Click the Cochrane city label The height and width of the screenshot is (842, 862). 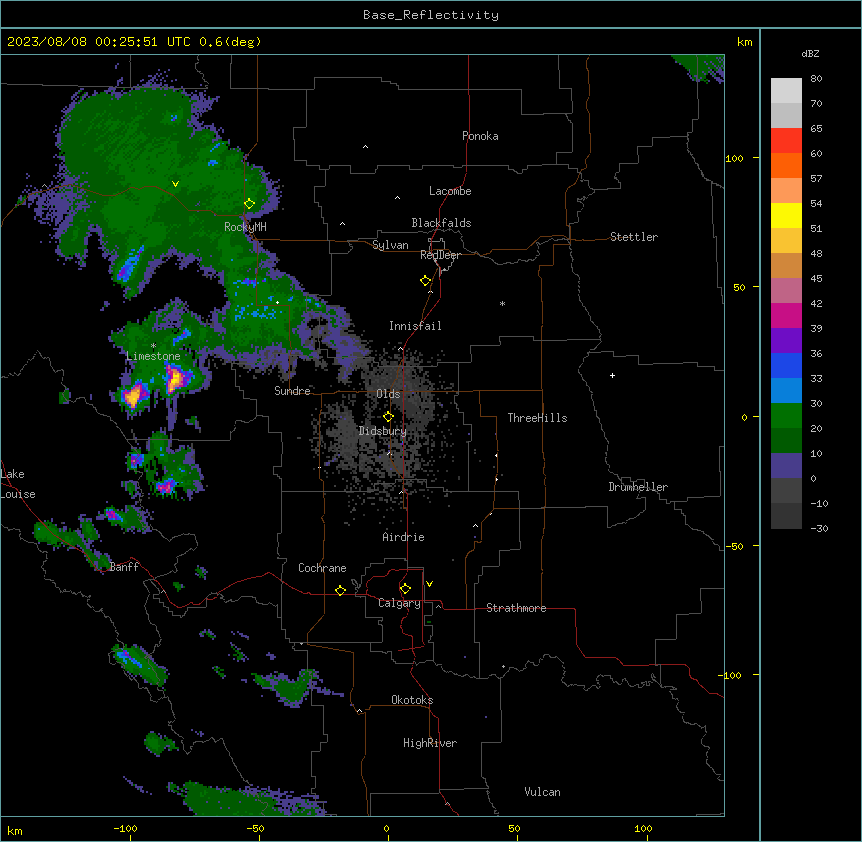pyautogui.click(x=322, y=568)
